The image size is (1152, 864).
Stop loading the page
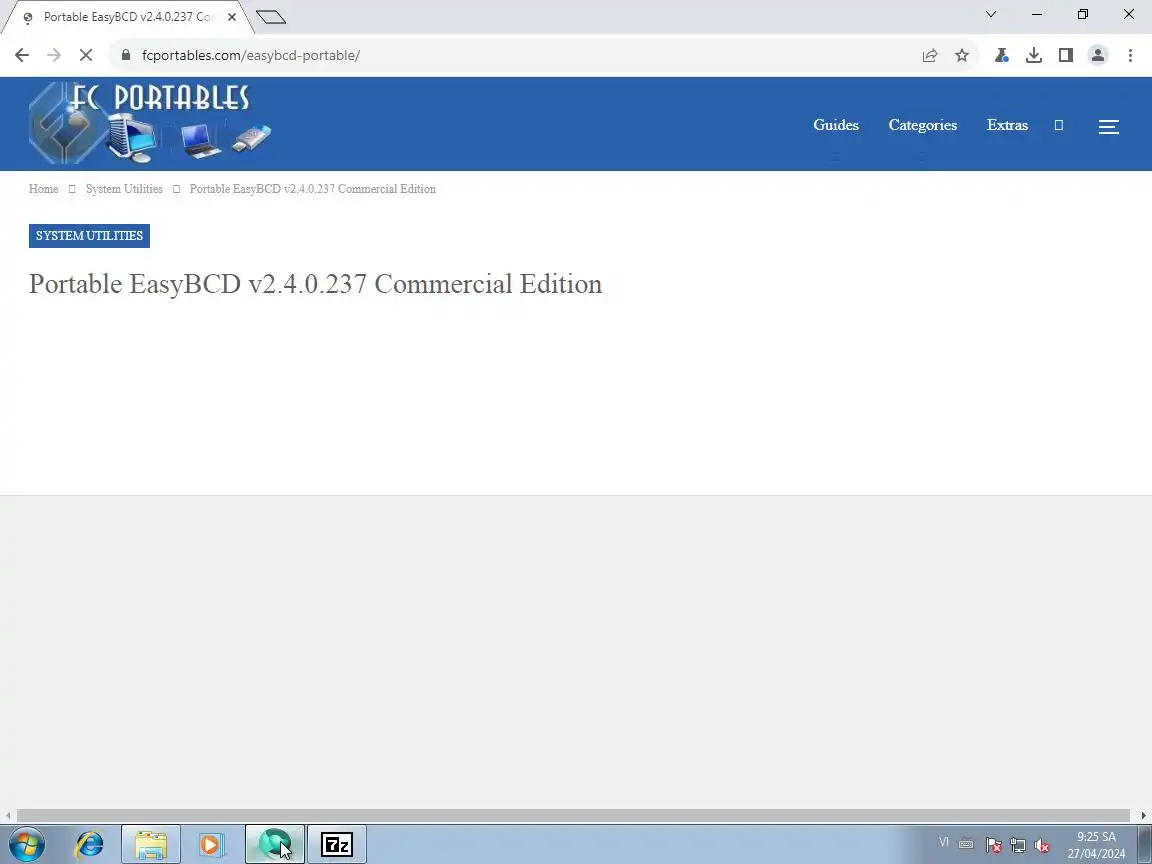pyautogui.click(x=85, y=55)
